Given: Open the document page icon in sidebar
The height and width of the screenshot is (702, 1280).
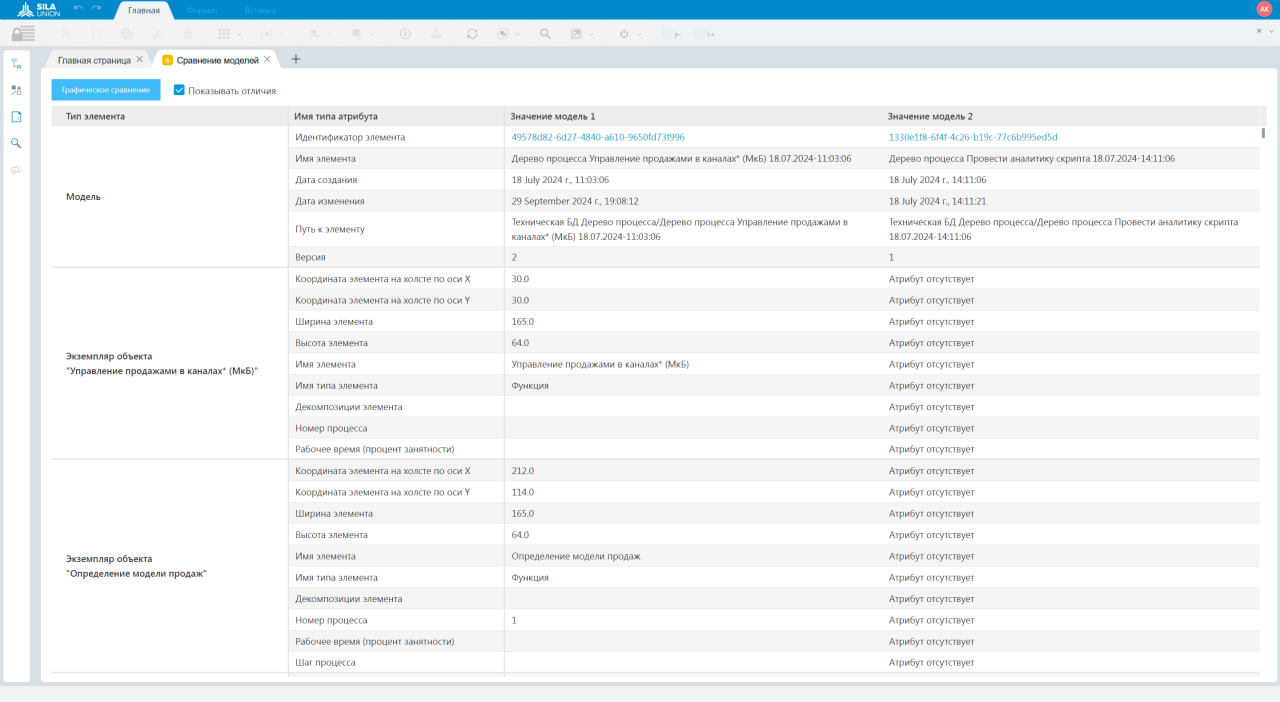Looking at the screenshot, I should click(16, 117).
